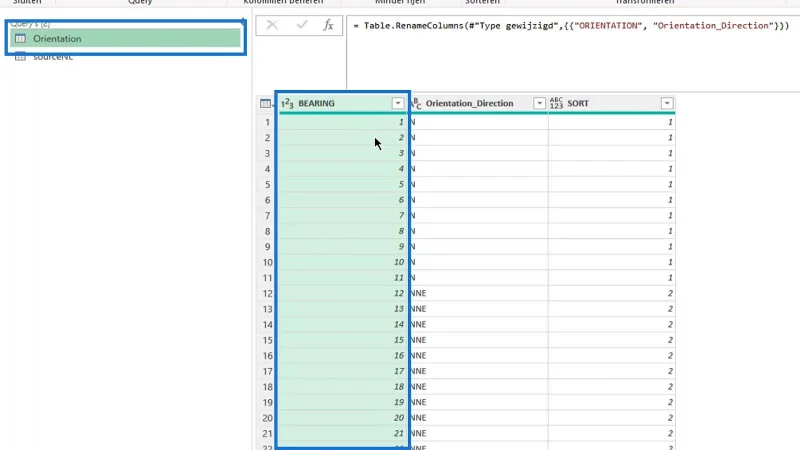This screenshot has height=450, width=800.
Task: Confirm formula with checkmark icon
Action: pos(302,24)
